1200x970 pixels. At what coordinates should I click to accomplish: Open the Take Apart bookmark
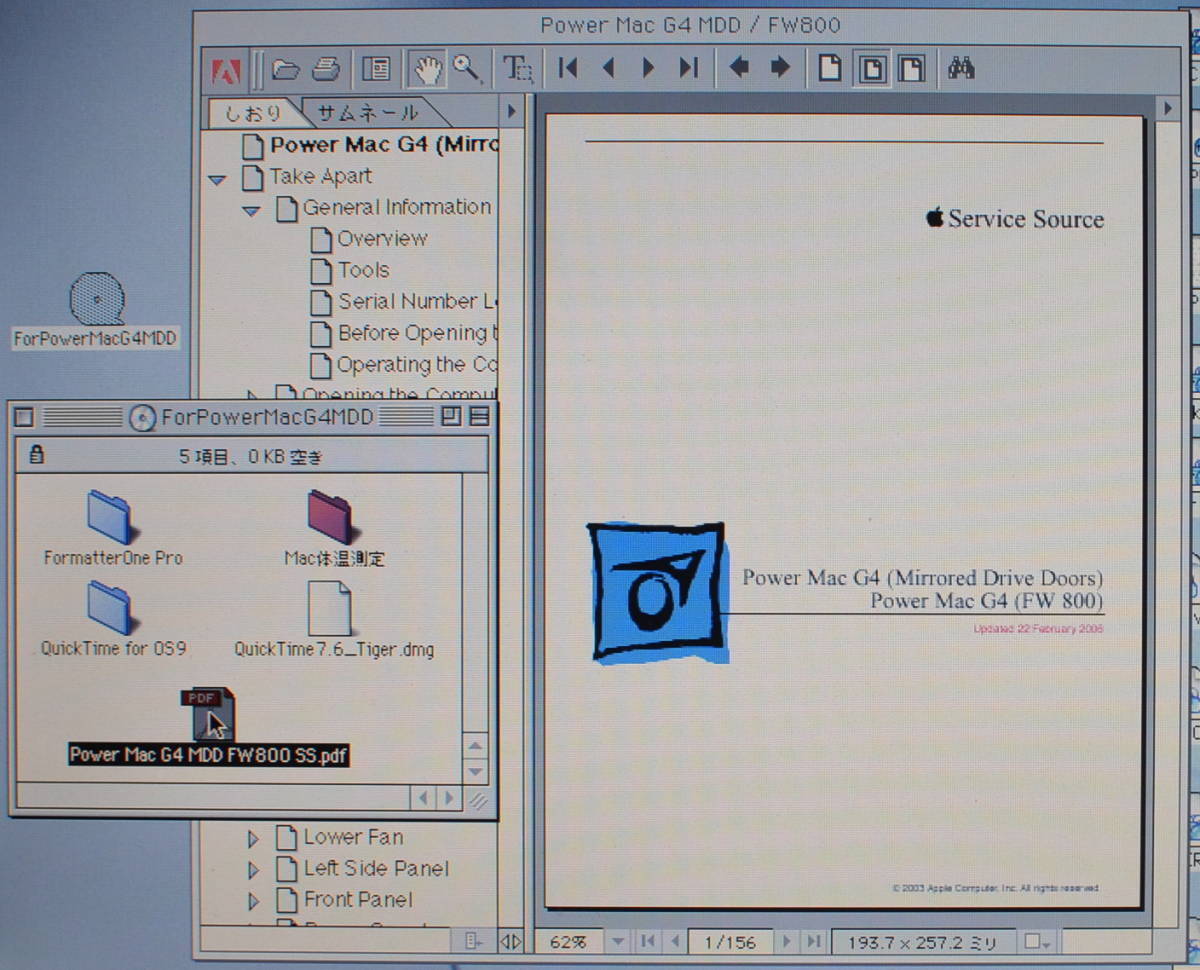click(x=320, y=177)
